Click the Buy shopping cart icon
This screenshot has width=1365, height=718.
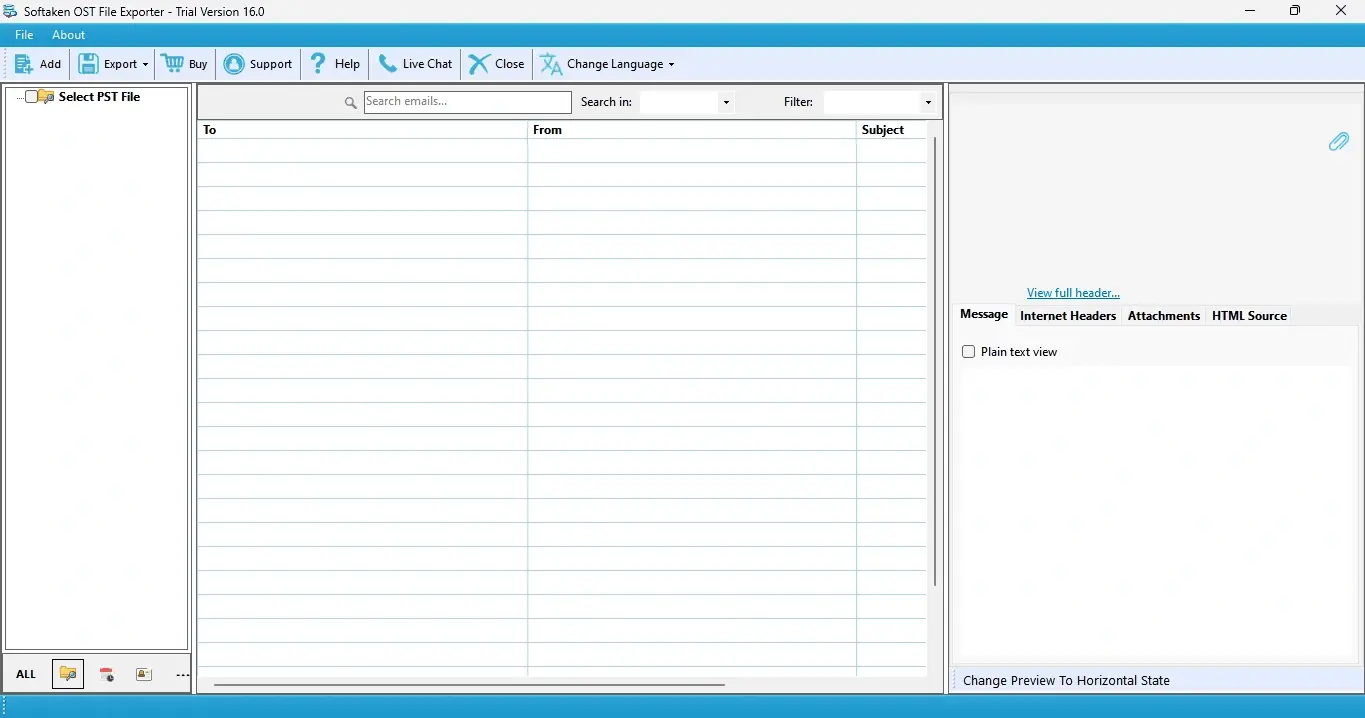[173, 64]
